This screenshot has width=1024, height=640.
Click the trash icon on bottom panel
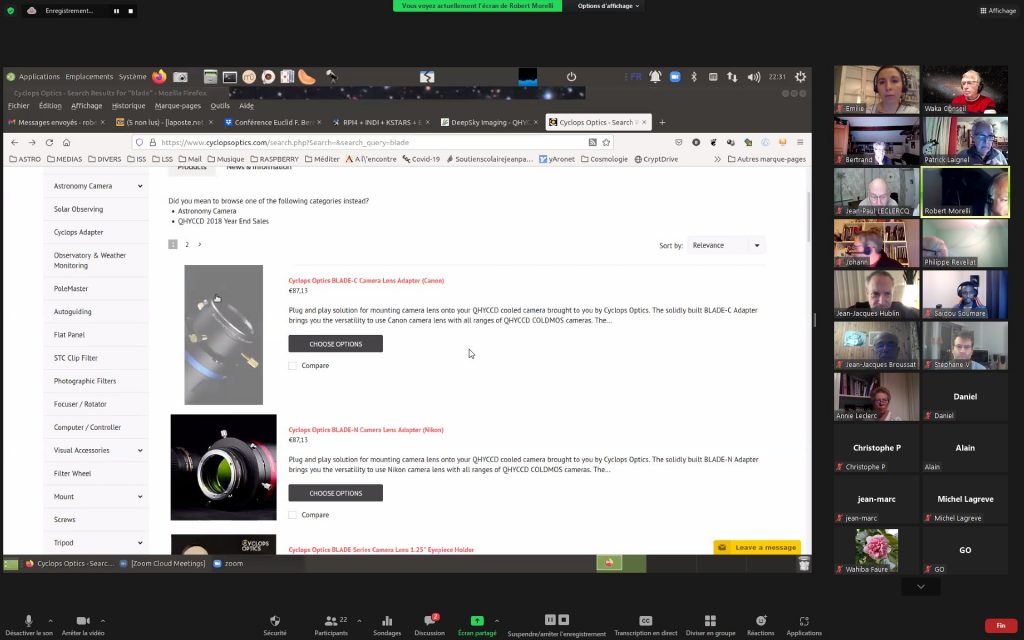click(804, 564)
